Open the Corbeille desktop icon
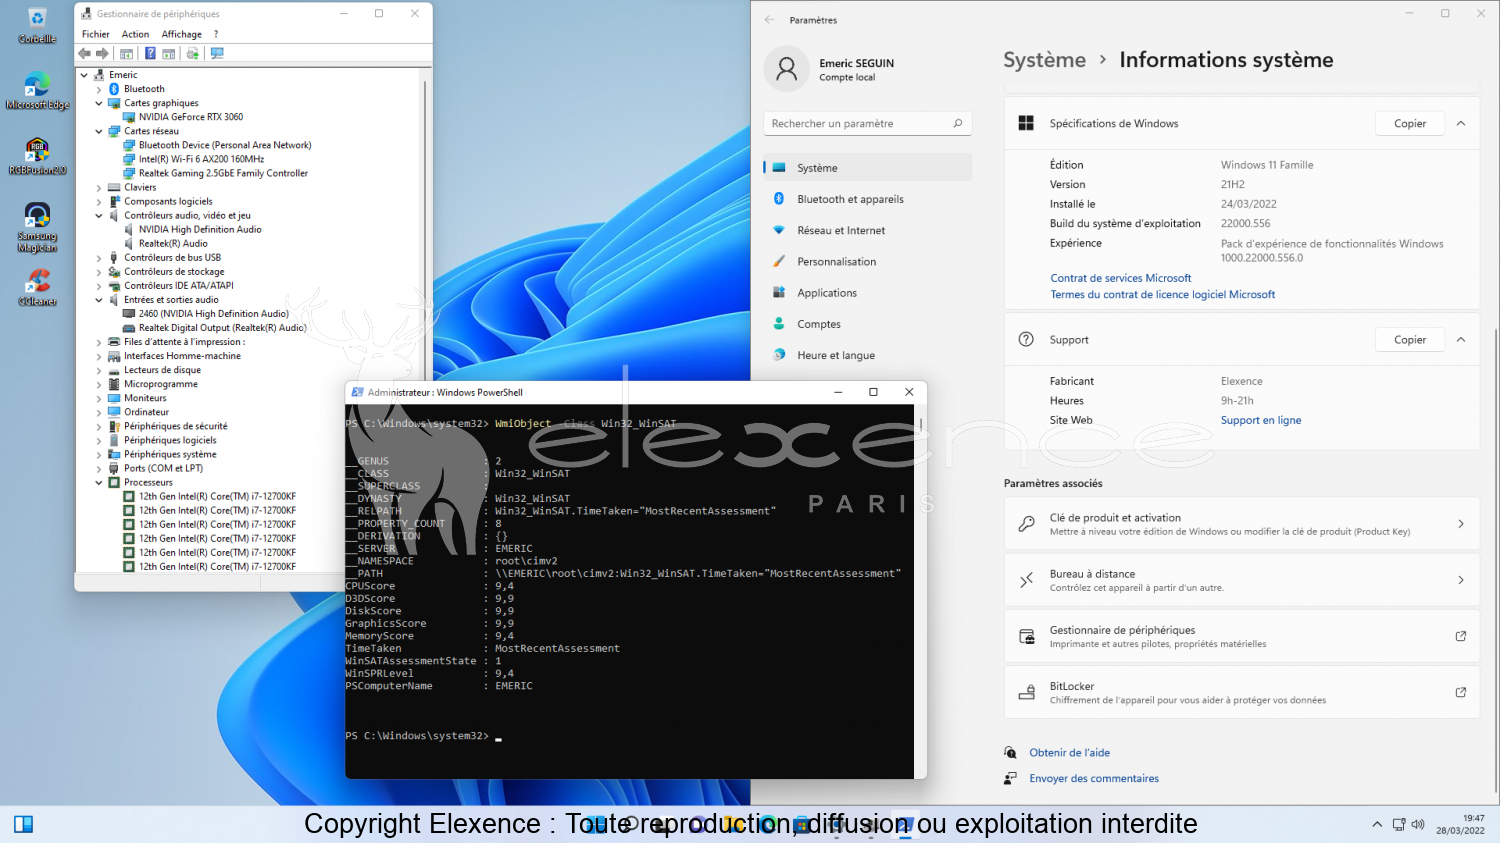The image size is (1500, 843). (37, 25)
